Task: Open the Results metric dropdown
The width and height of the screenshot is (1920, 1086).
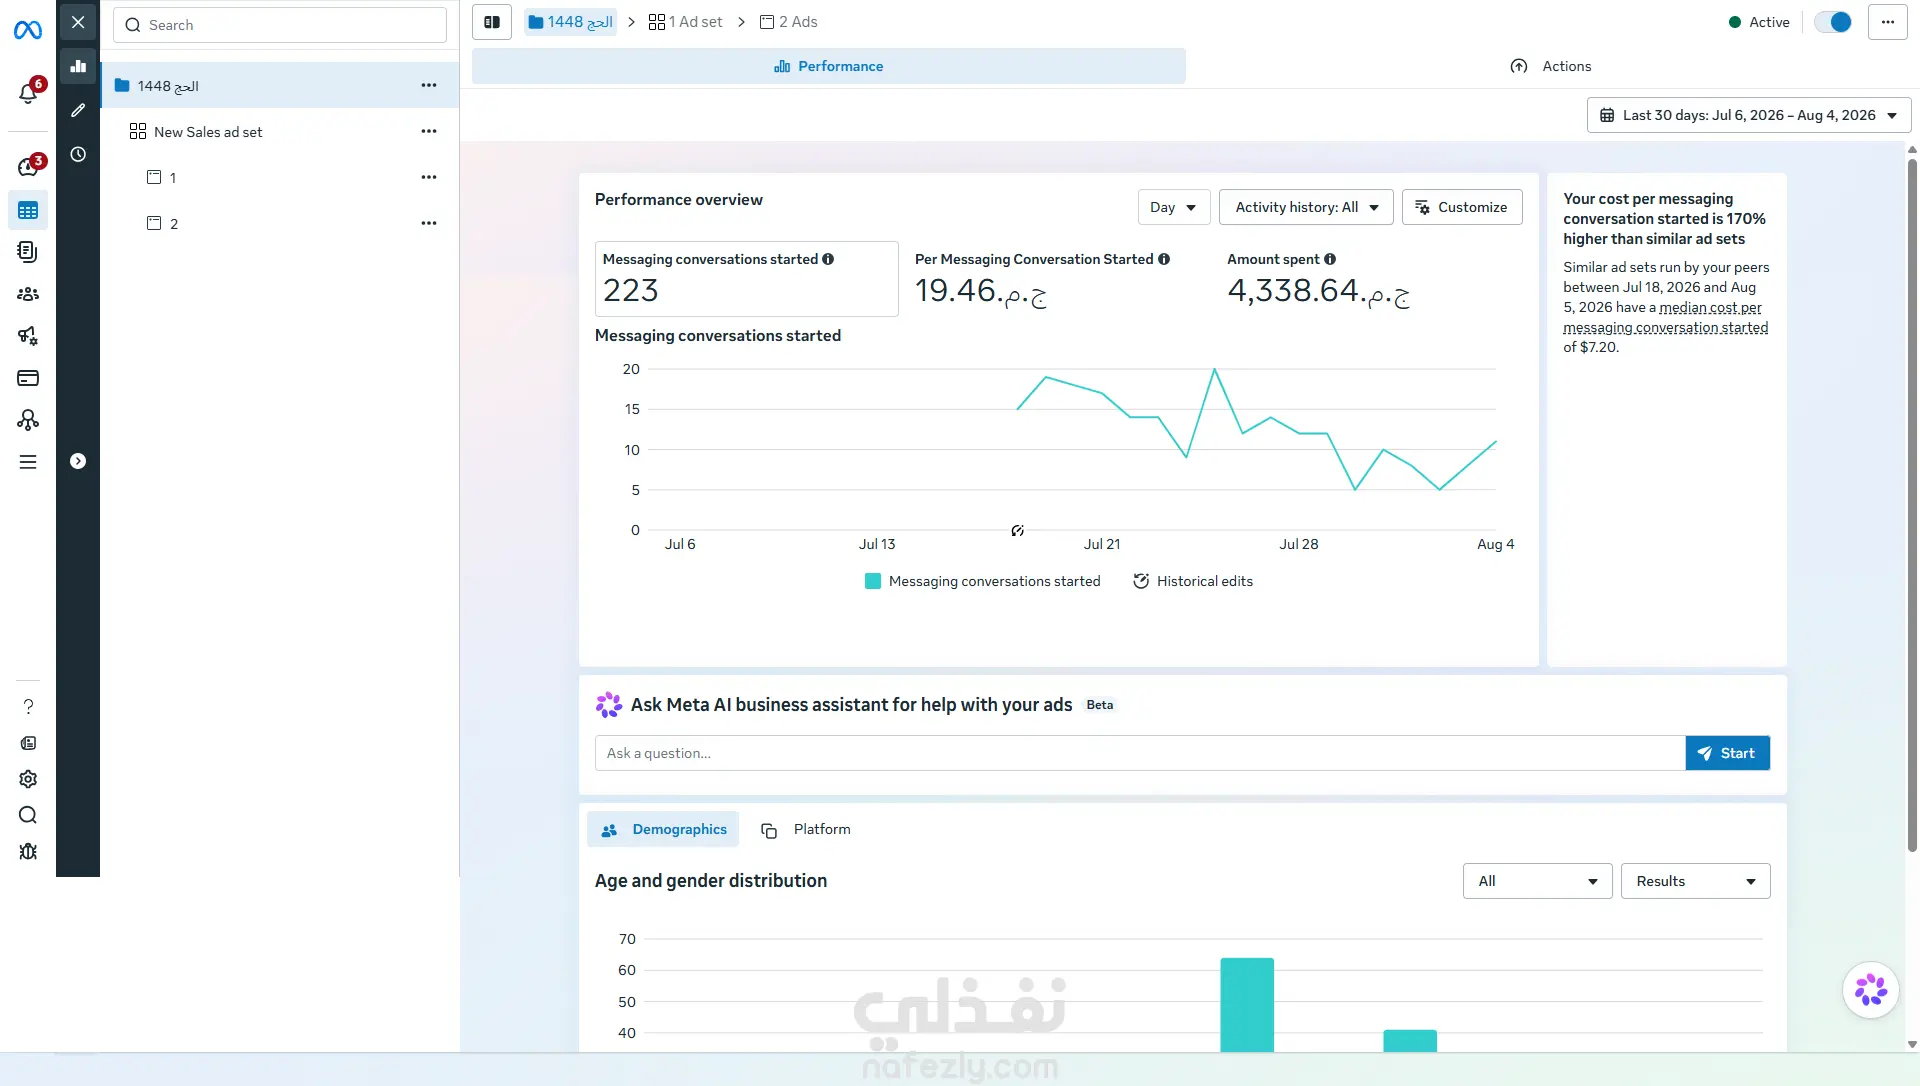Action: 1696,881
